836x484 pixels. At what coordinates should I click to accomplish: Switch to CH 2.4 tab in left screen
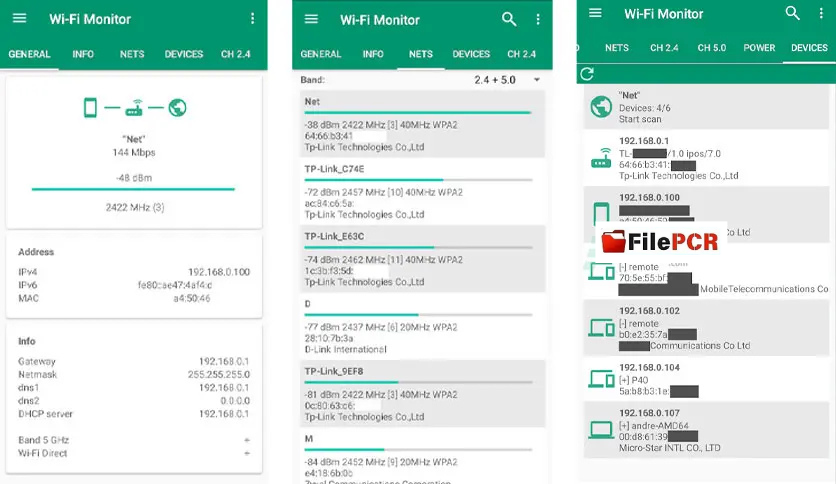pos(236,54)
